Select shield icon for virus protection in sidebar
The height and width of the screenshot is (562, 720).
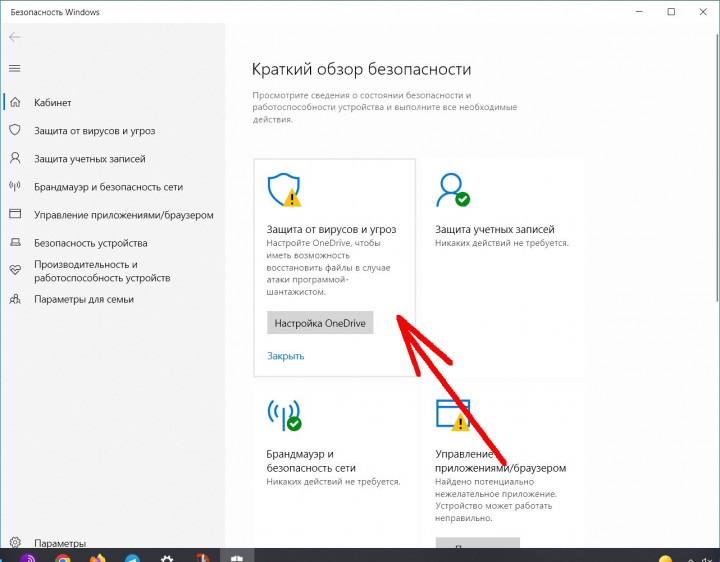(15, 131)
